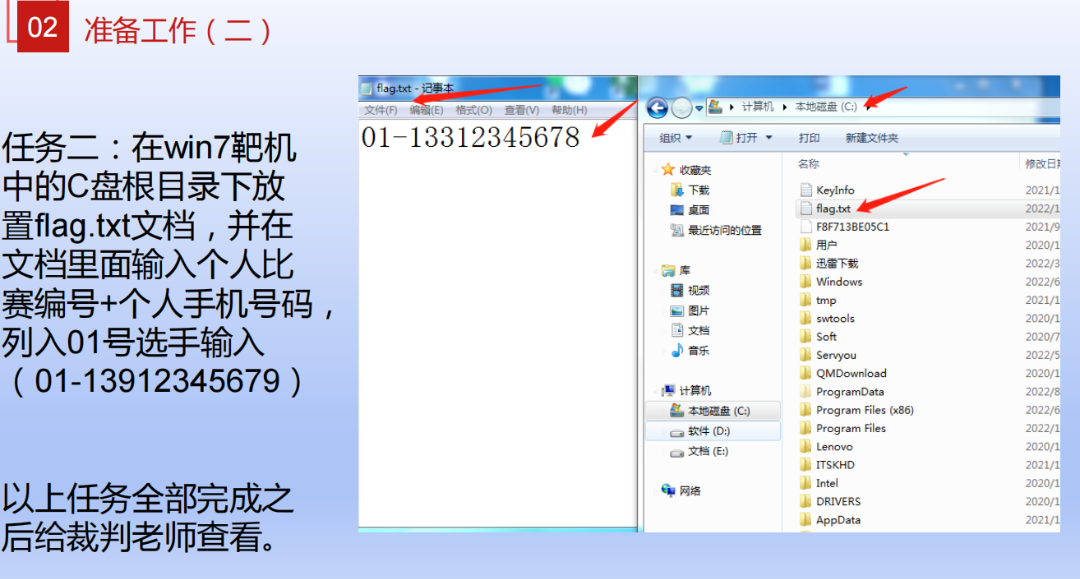Click the 2022/1 date of flag.txt
Image resolution: width=1080 pixels, height=579 pixels.
[1042, 208]
